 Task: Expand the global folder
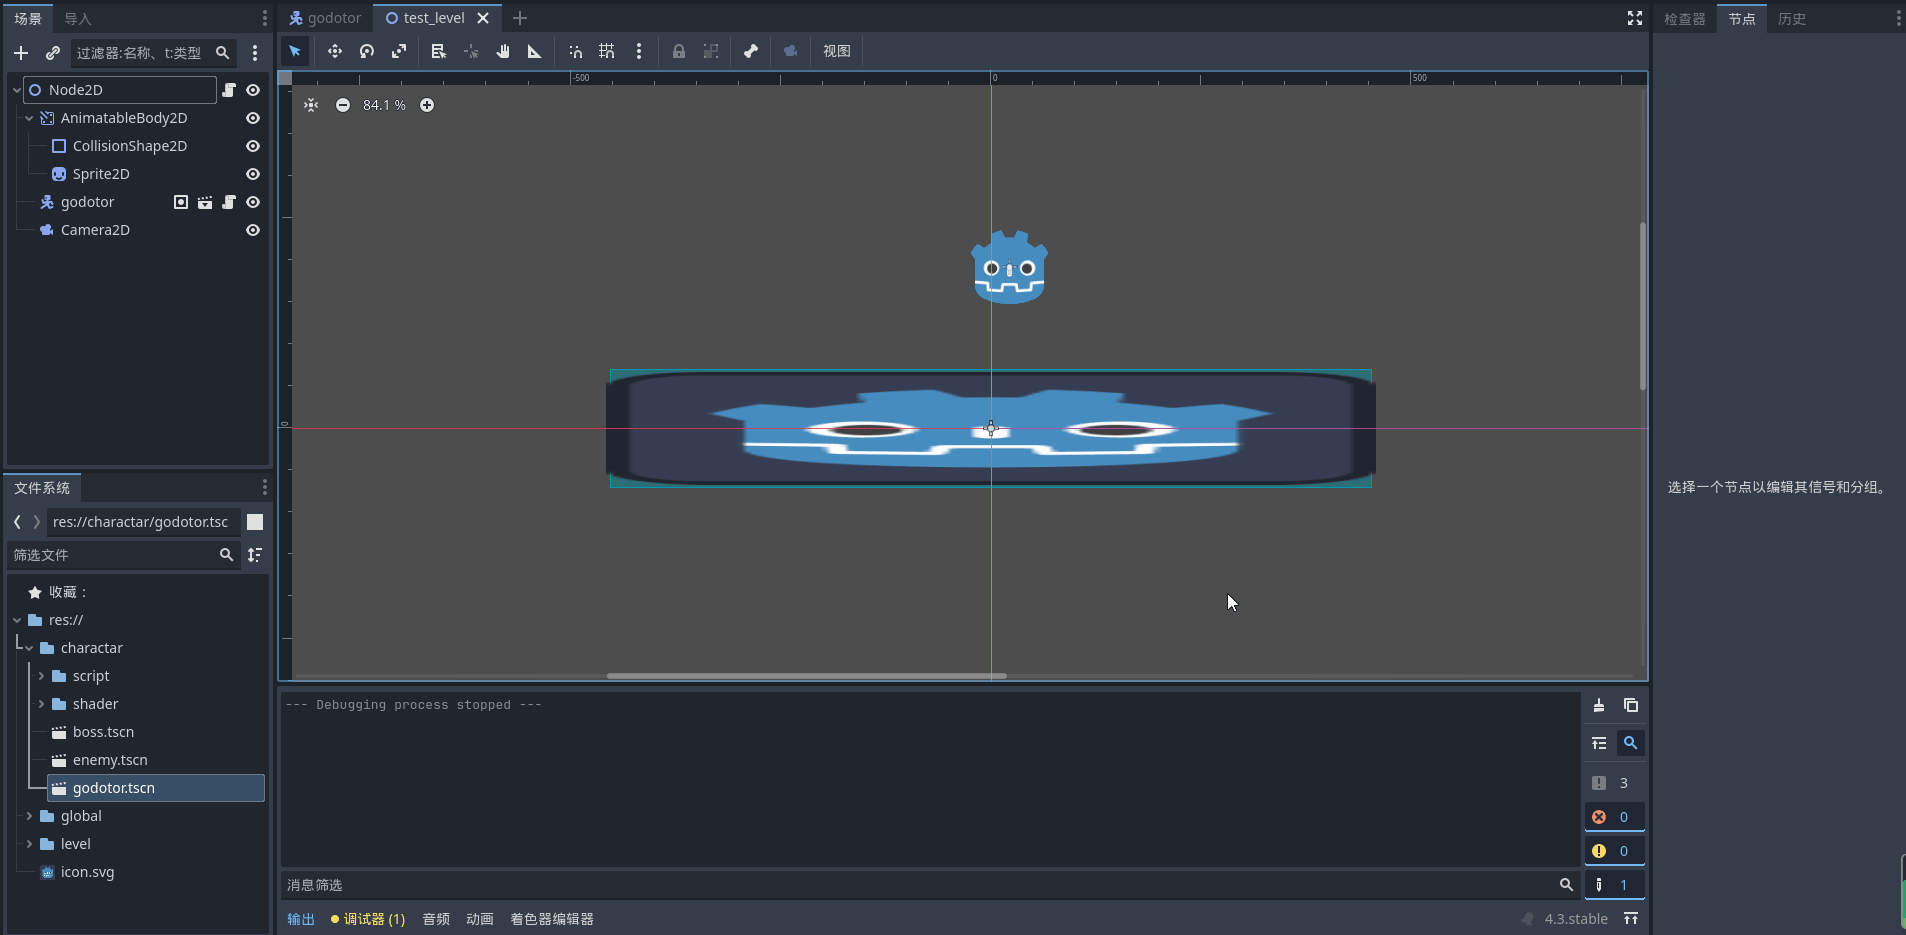29,816
